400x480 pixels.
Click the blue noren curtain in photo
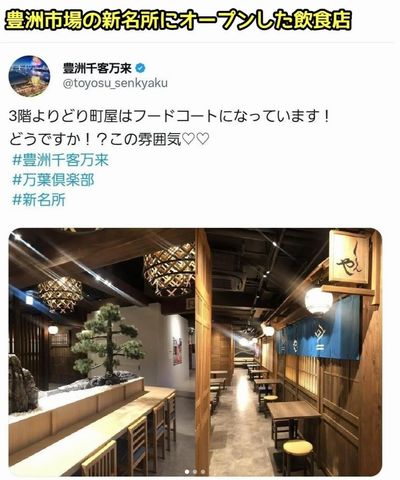tap(319, 329)
